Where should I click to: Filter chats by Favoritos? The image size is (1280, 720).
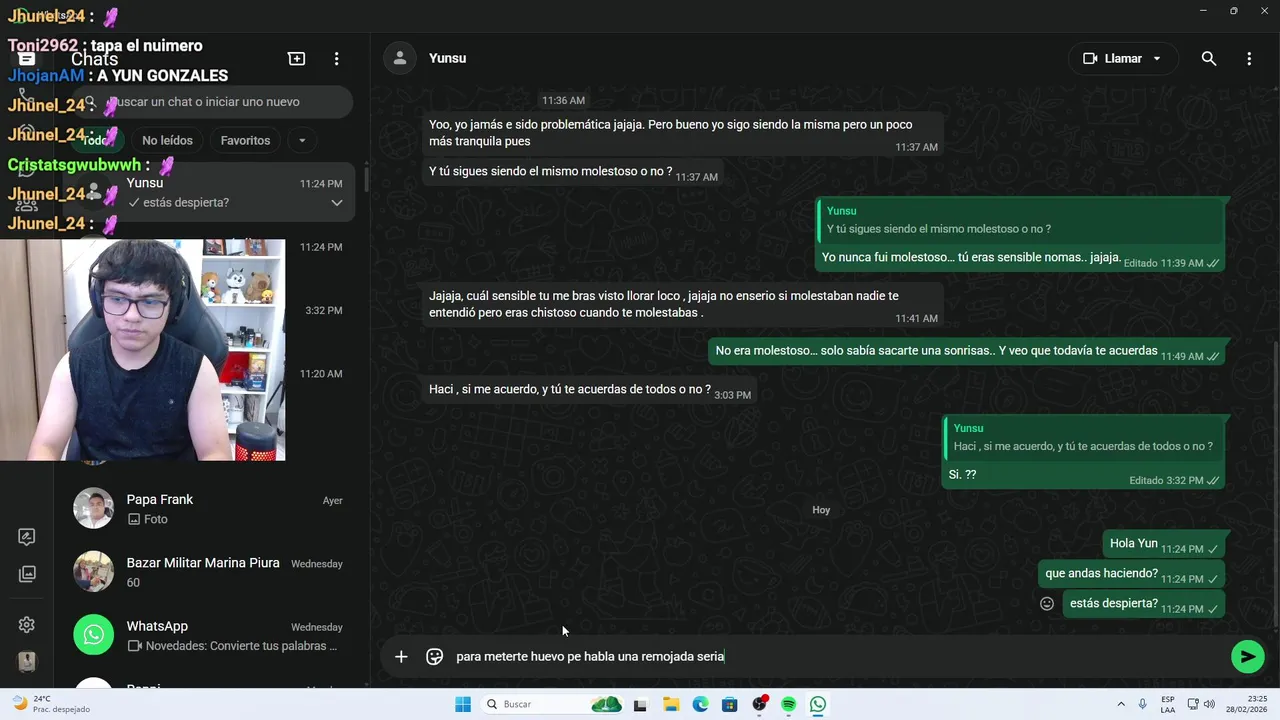point(245,141)
